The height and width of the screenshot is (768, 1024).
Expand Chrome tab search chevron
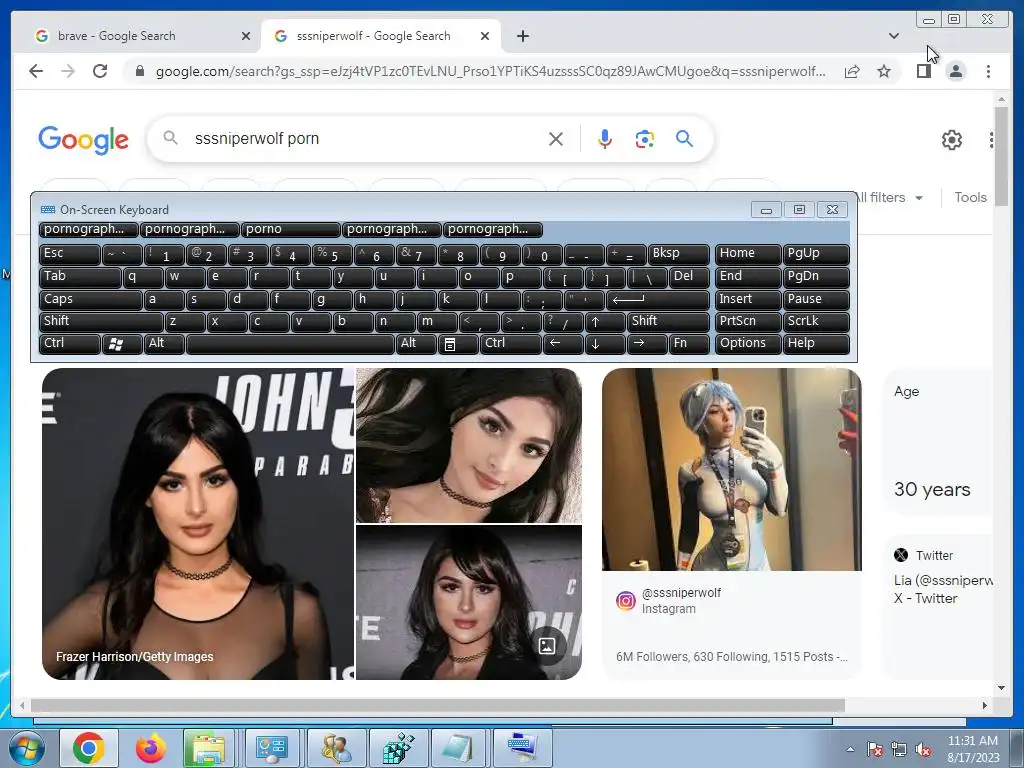click(x=893, y=36)
